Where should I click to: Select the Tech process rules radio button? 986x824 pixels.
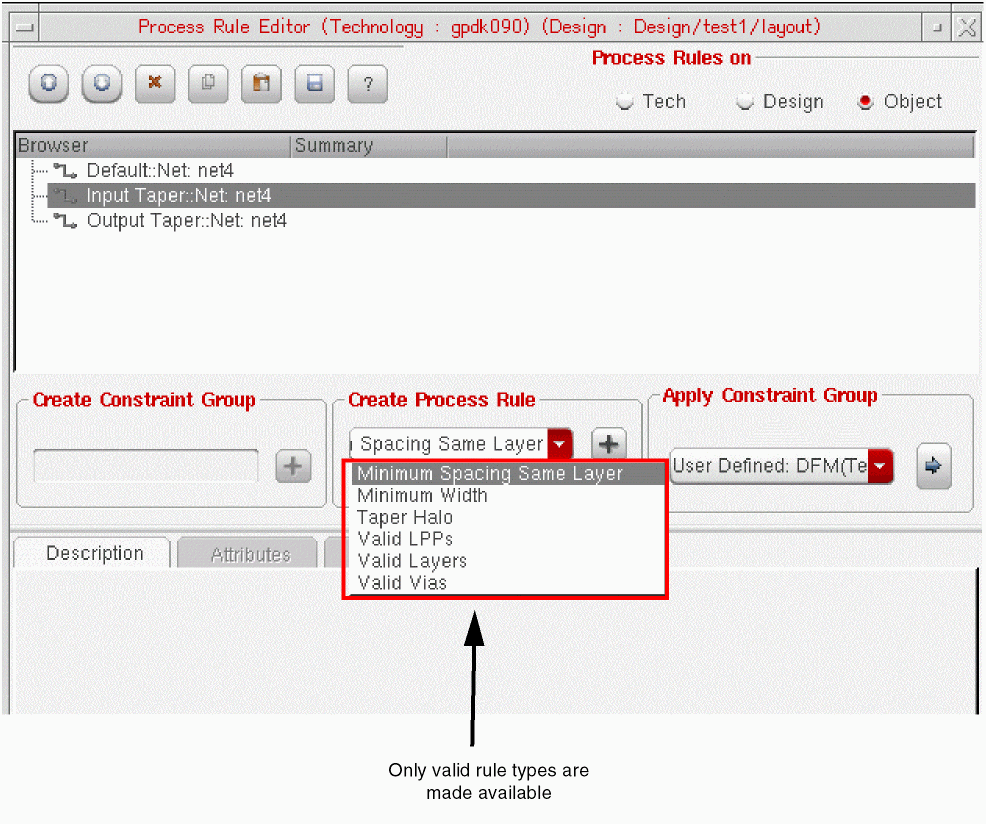point(624,101)
